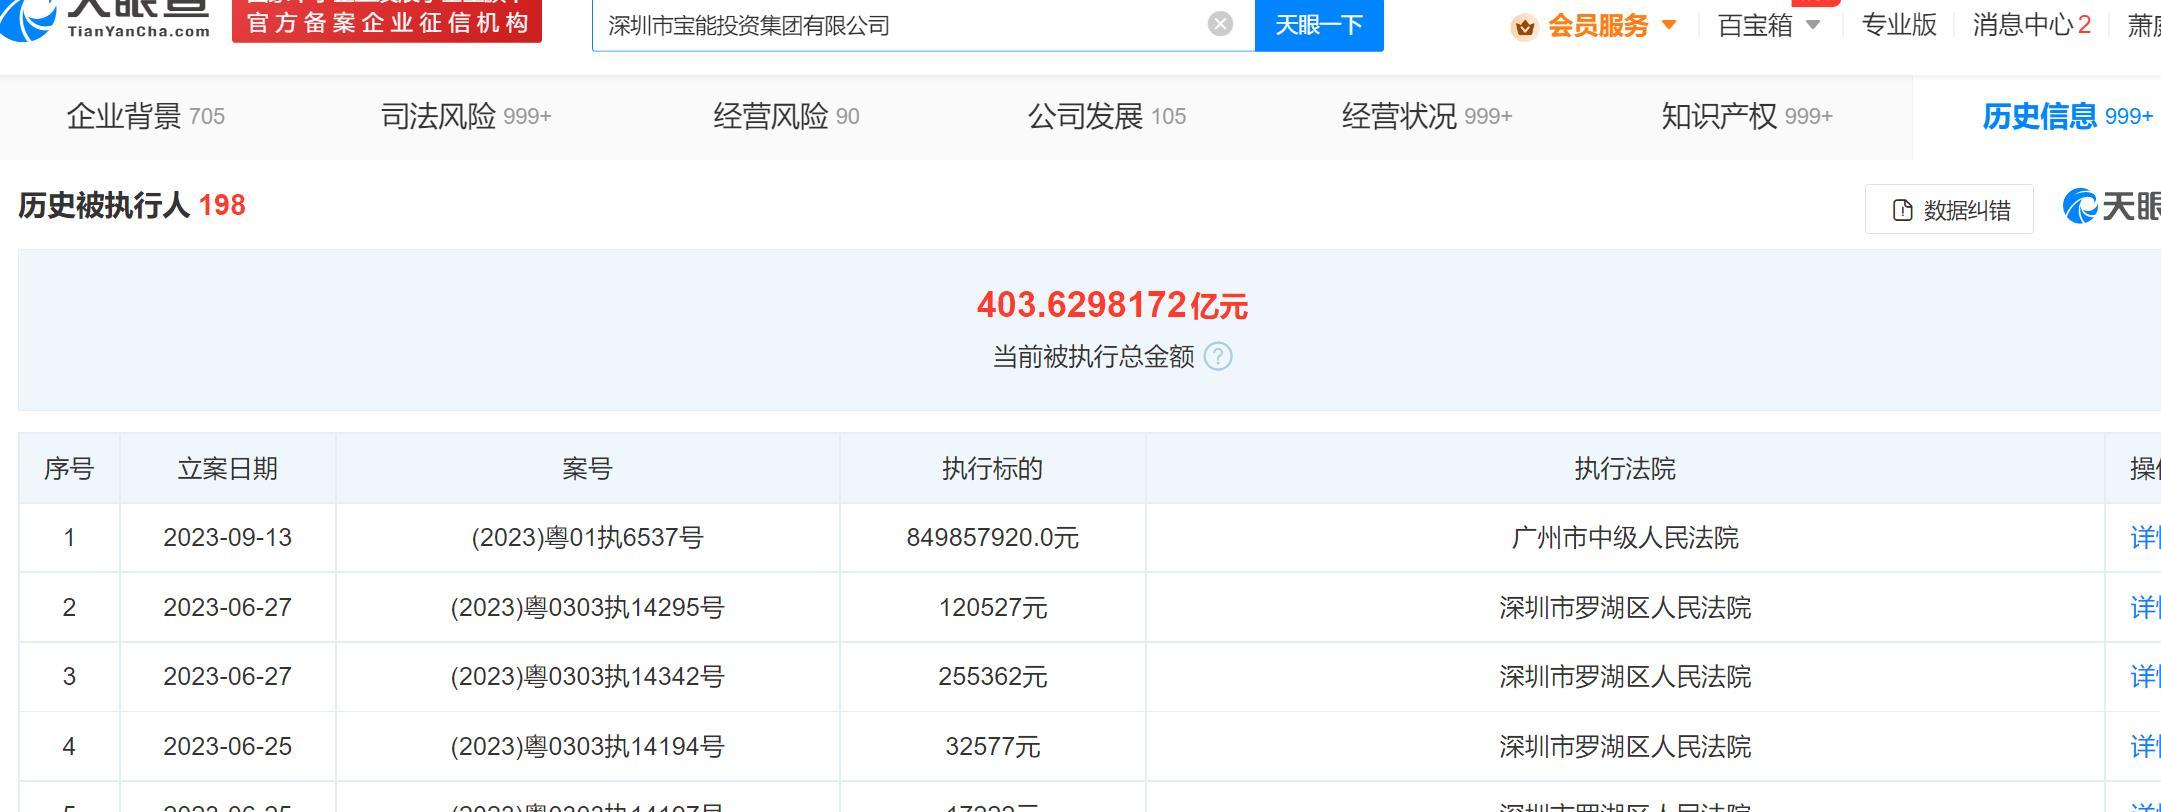Screen dimensions: 2161x812
Task: Select case number (2023)粤0303执14194号
Action: (587, 747)
